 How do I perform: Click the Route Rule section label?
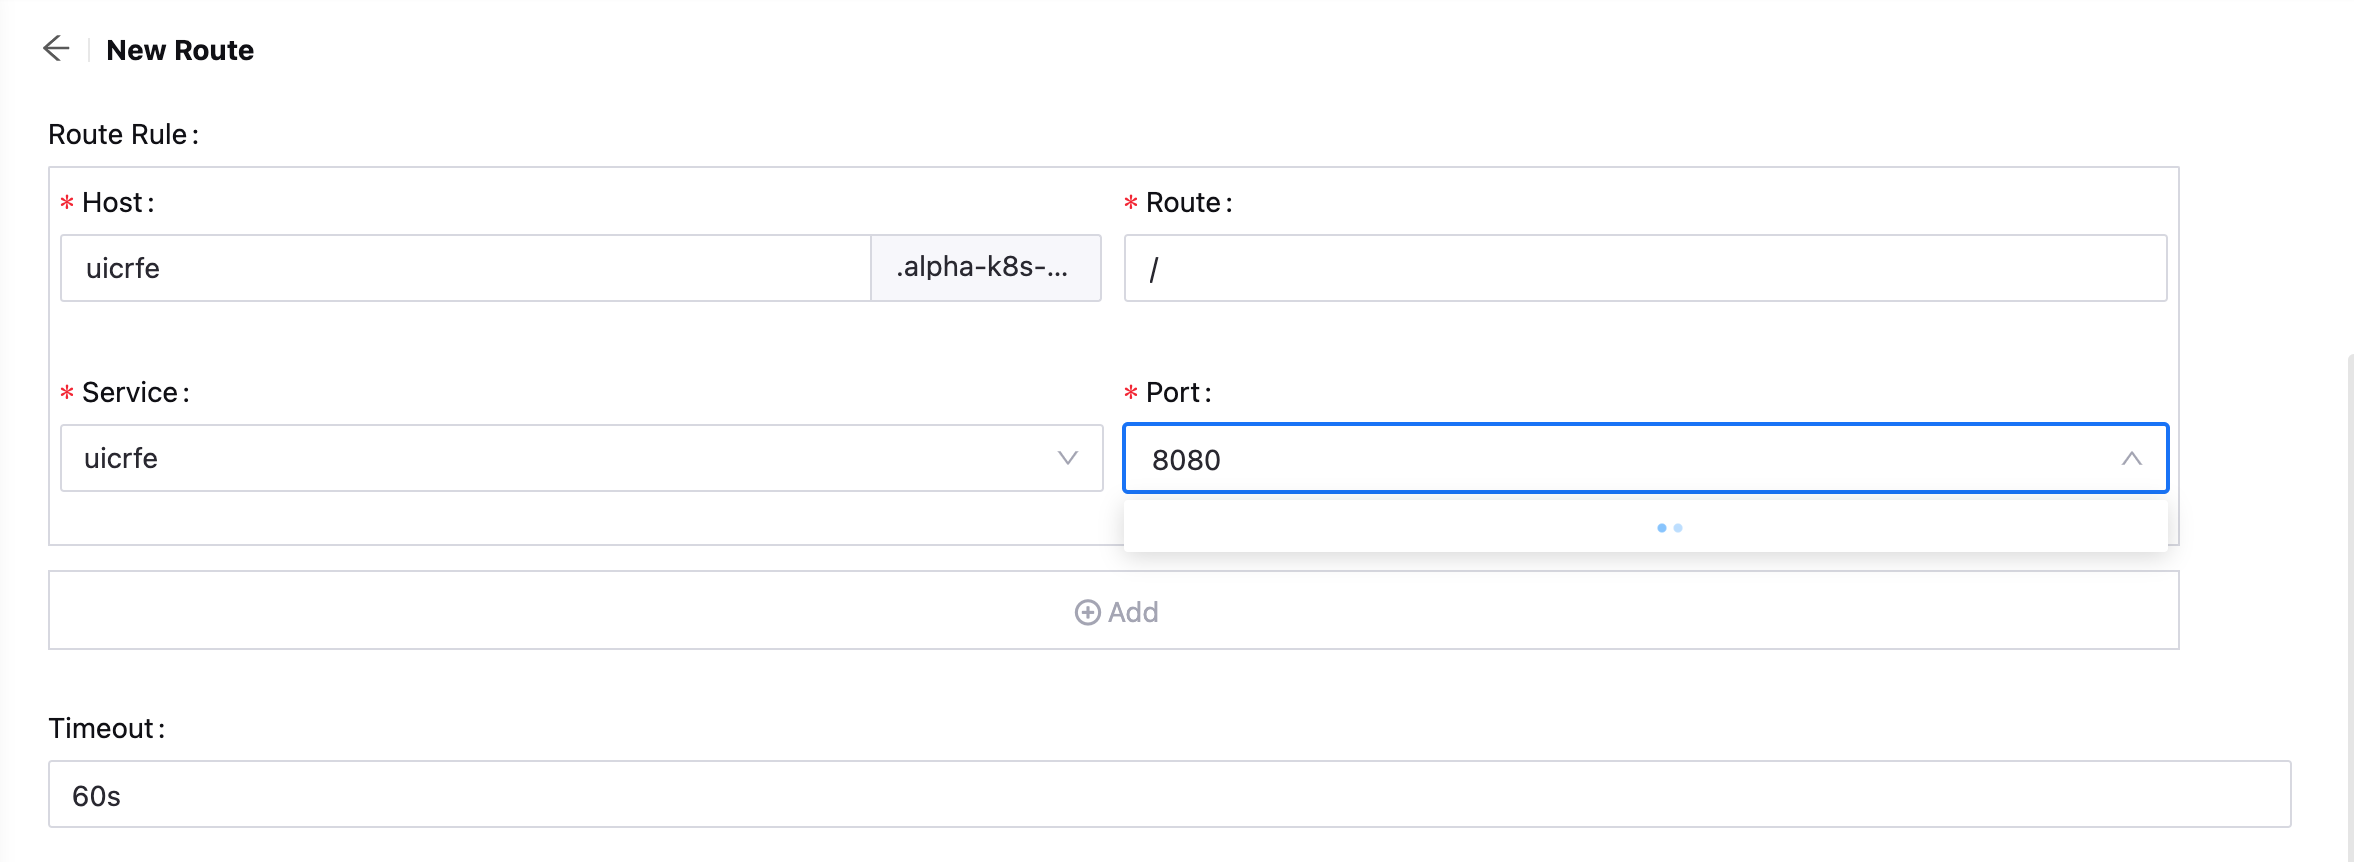[x=121, y=133]
